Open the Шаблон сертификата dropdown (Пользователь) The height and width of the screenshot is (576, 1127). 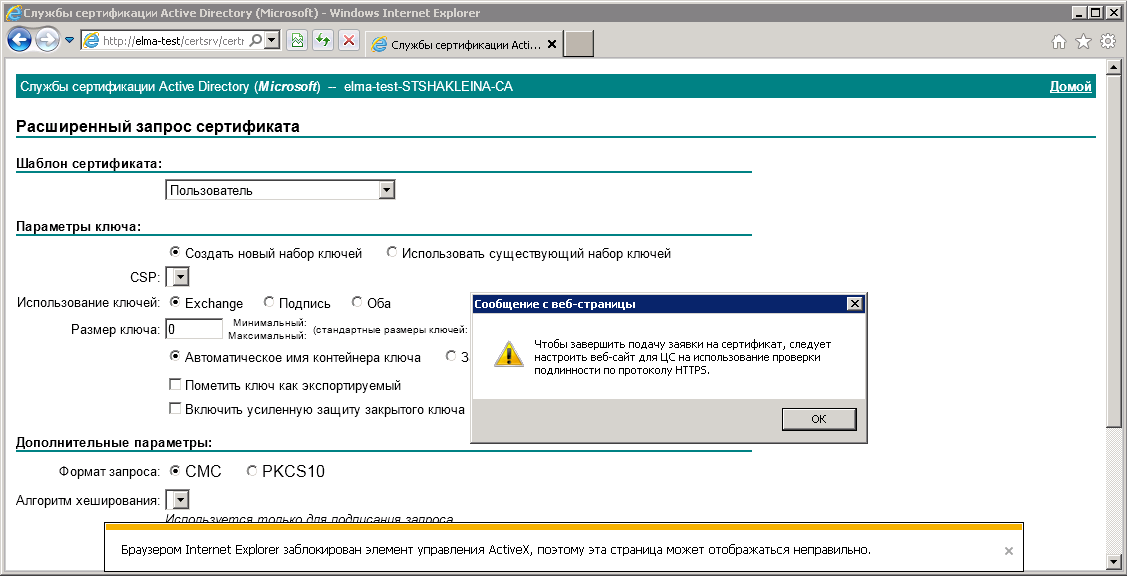pos(281,190)
